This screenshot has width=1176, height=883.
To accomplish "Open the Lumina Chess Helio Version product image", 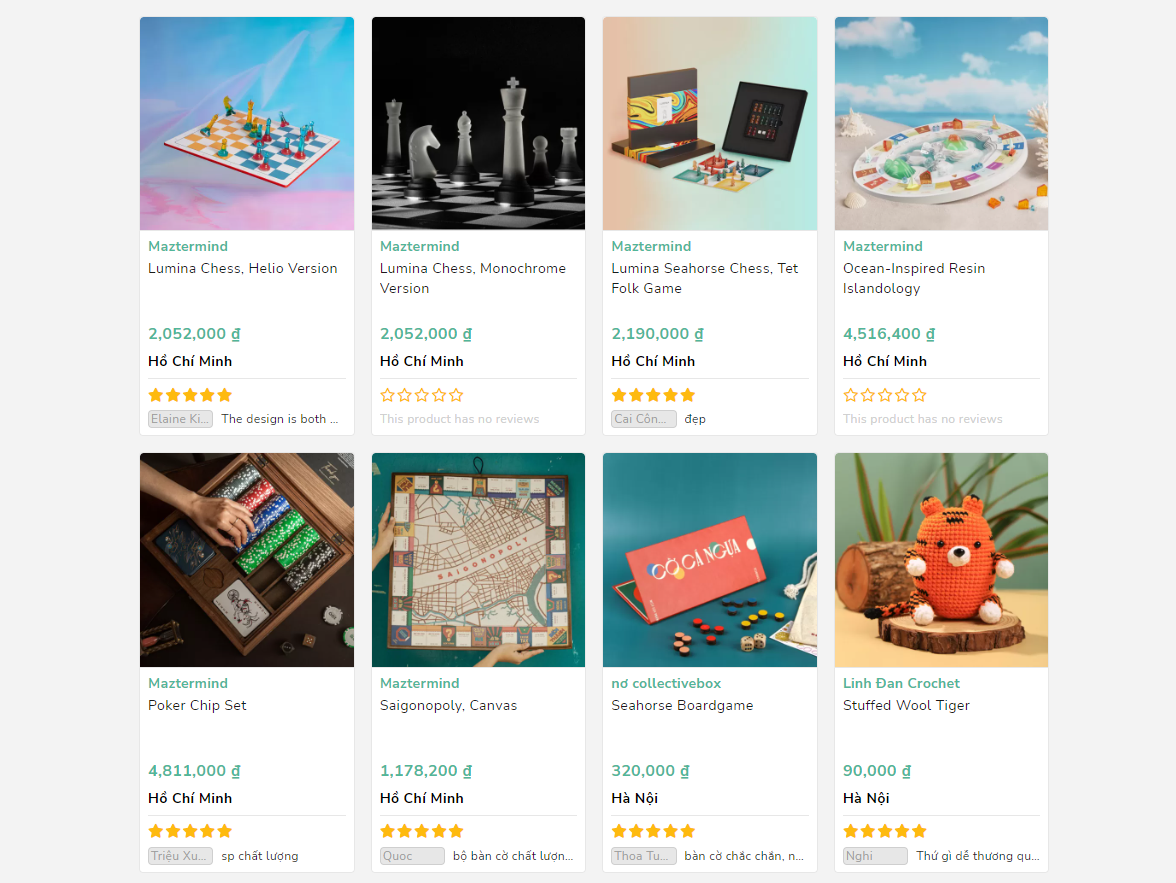I will pos(247,124).
